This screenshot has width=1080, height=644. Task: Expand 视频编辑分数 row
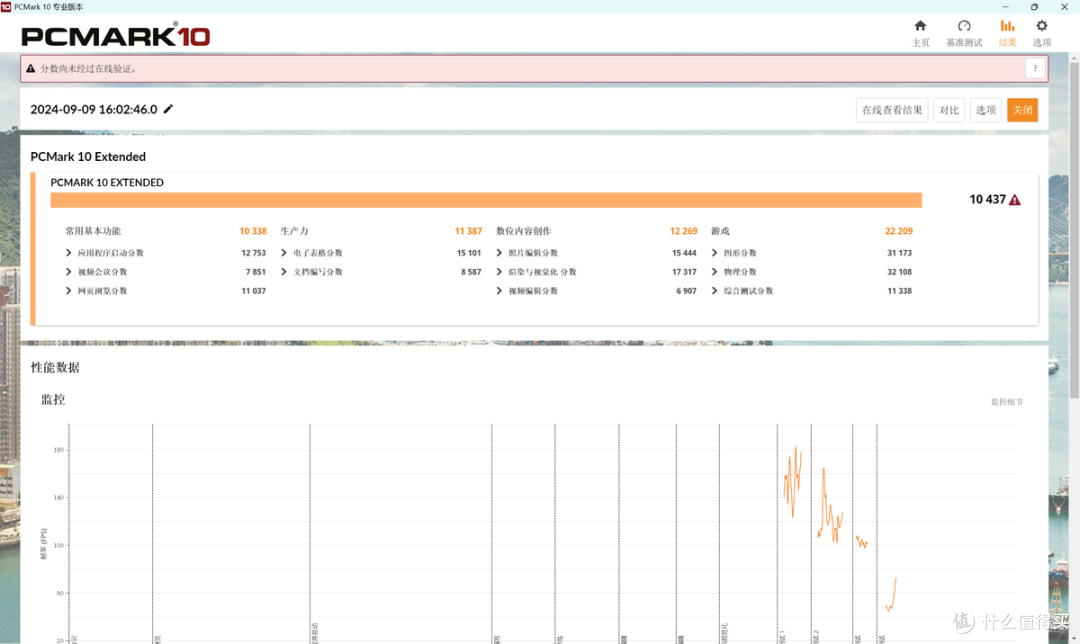tap(499, 291)
